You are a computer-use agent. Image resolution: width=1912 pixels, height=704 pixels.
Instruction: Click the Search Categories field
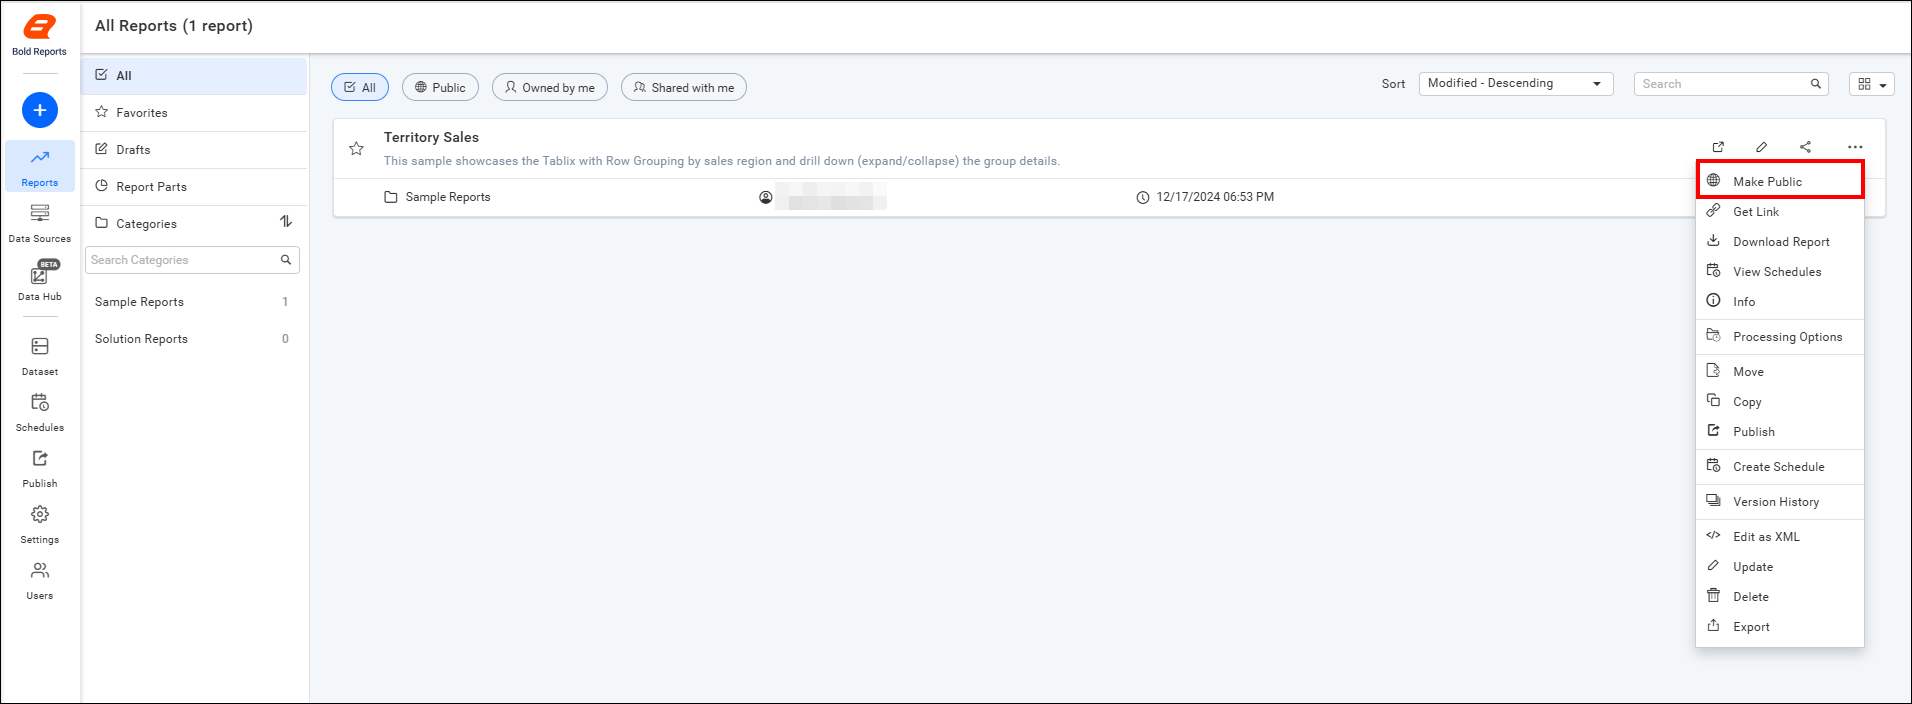(192, 260)
